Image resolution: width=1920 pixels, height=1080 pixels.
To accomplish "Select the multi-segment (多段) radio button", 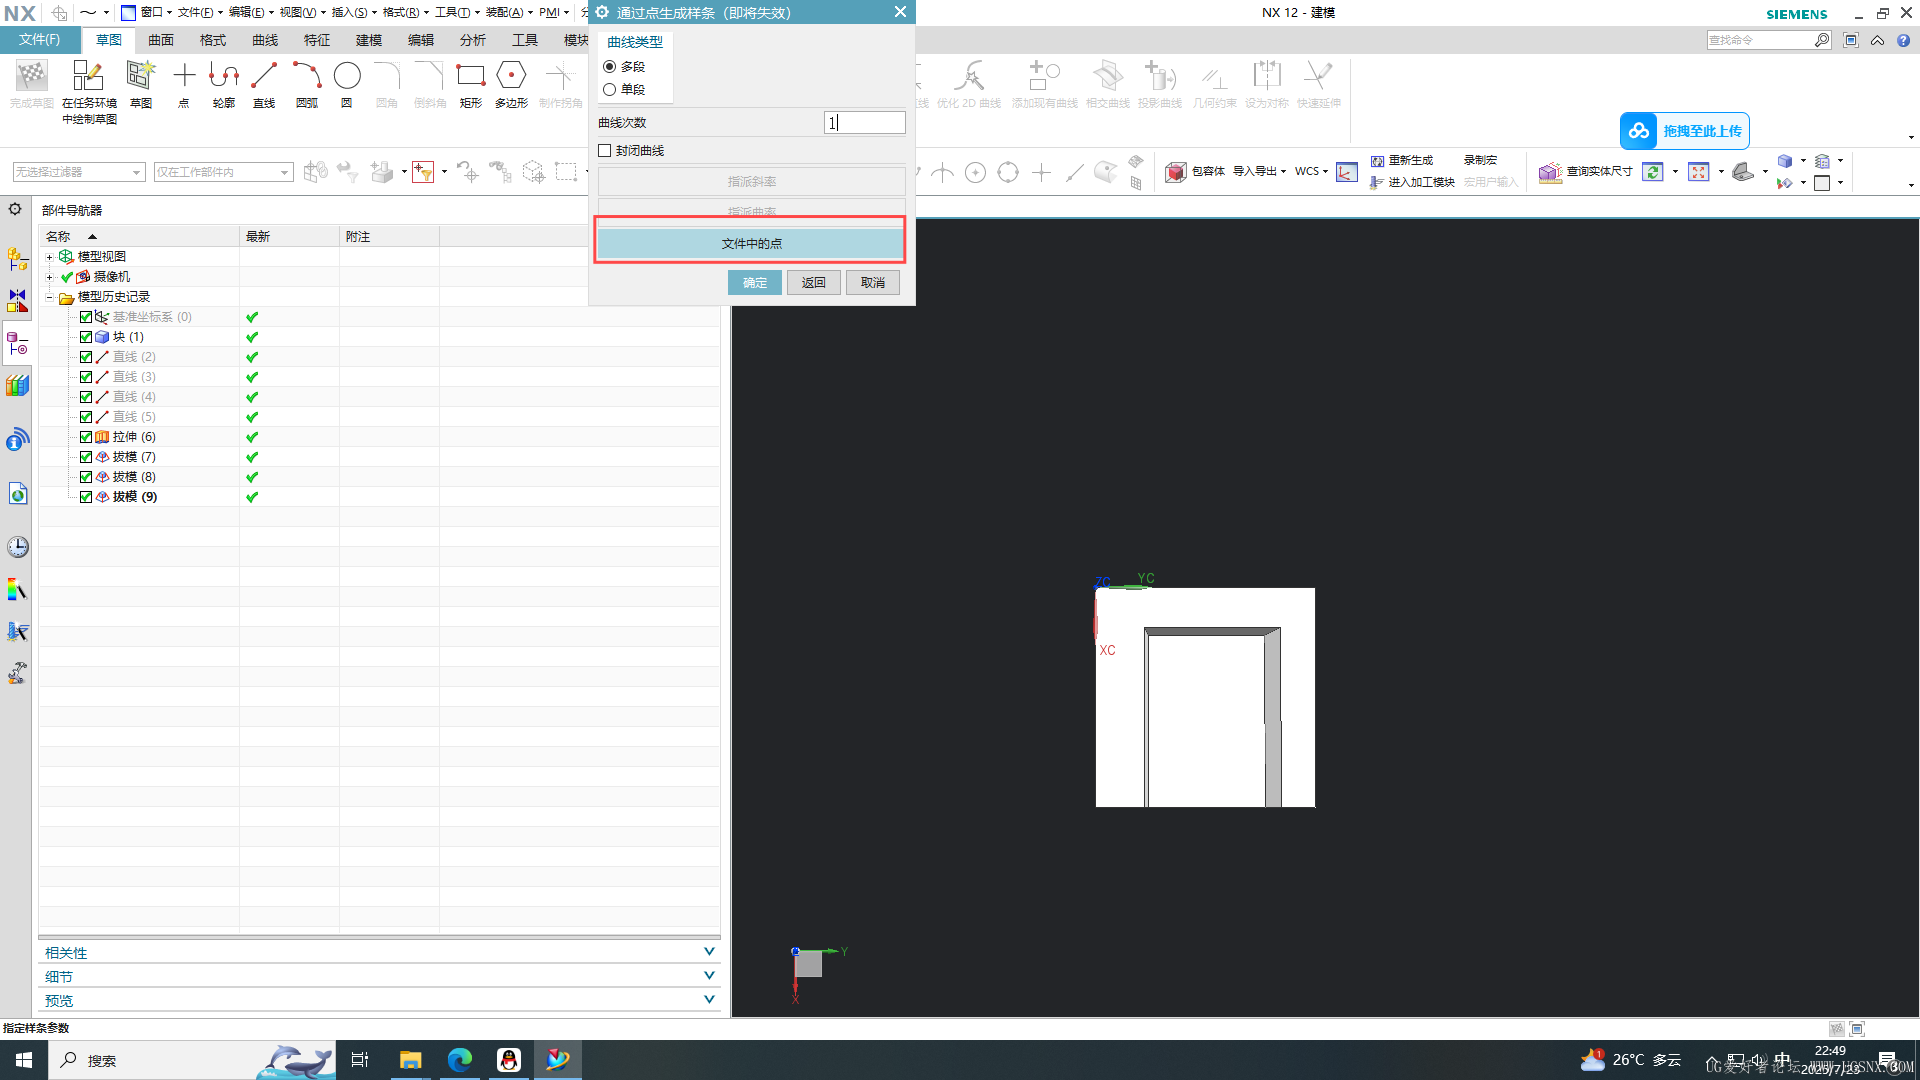I will (609, 67).
